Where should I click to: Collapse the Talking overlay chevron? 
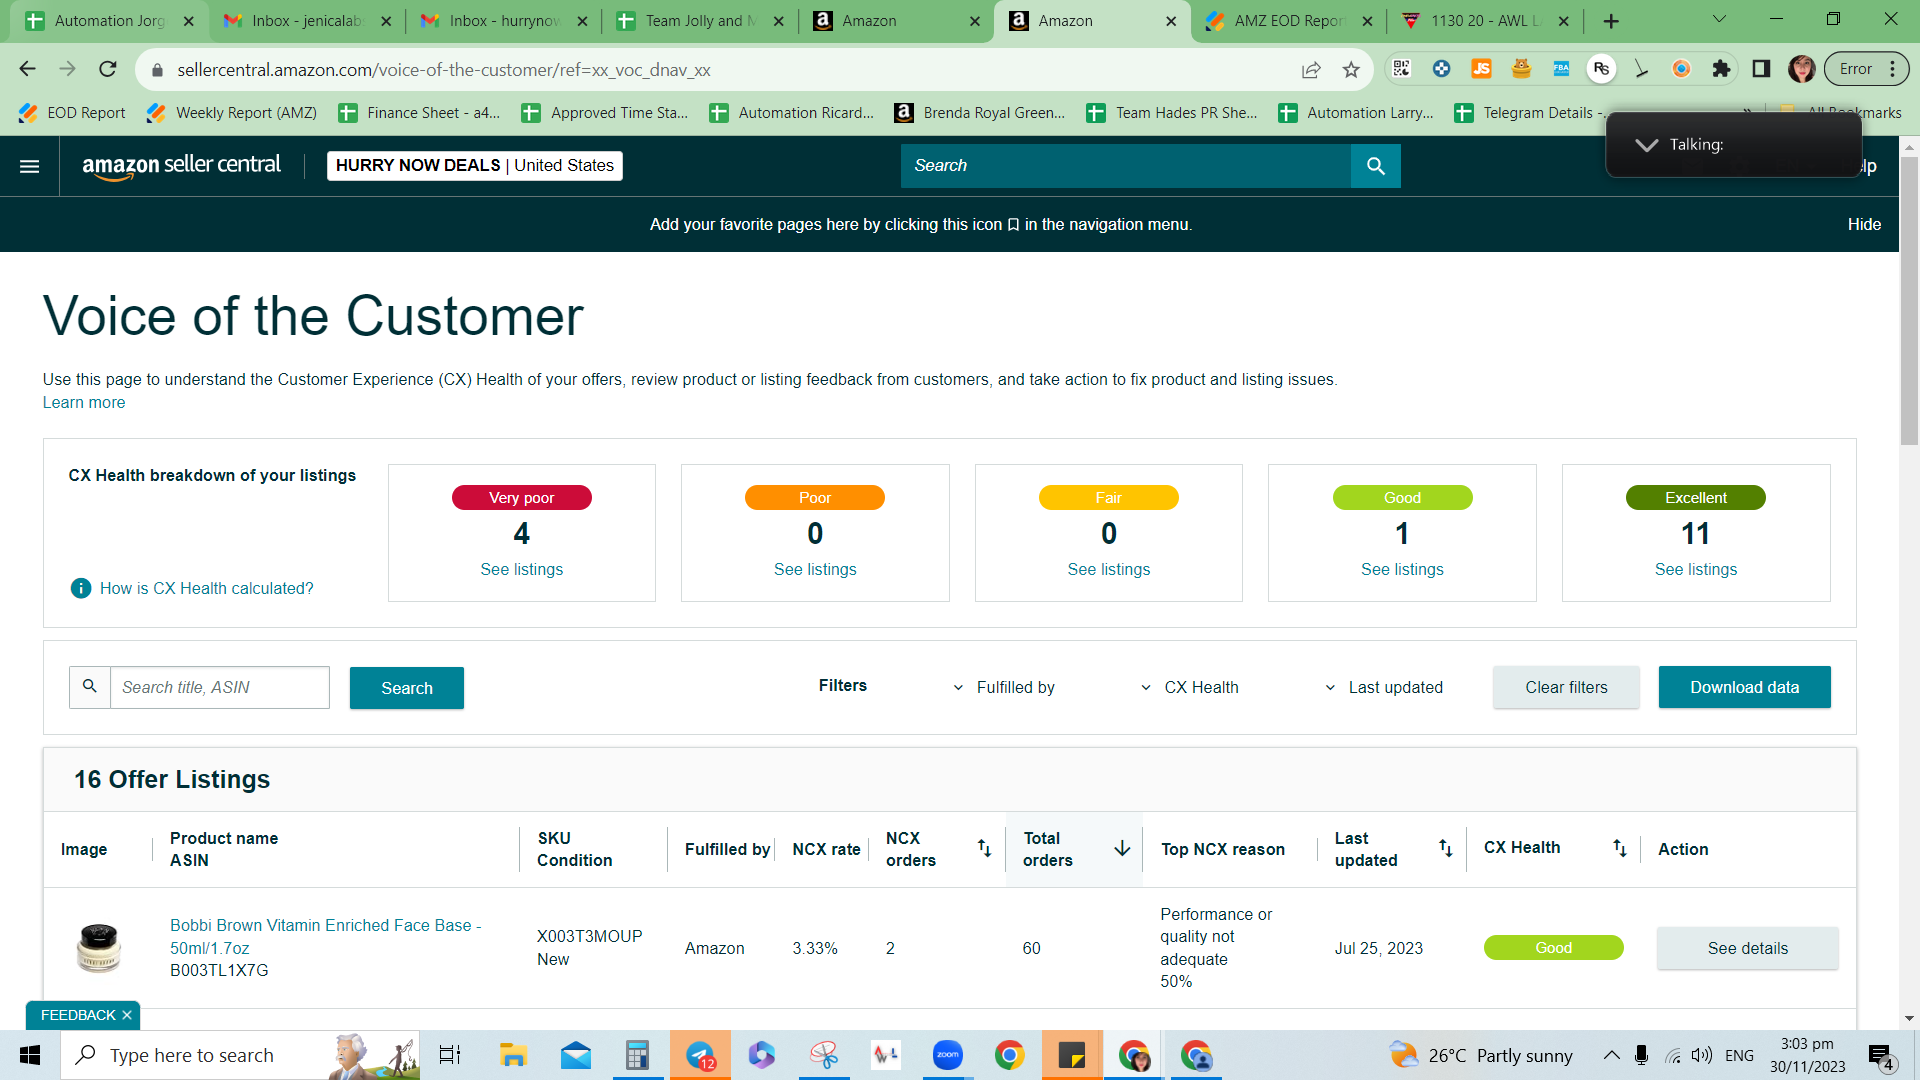pyautogui.click(x=1646, y=145)
